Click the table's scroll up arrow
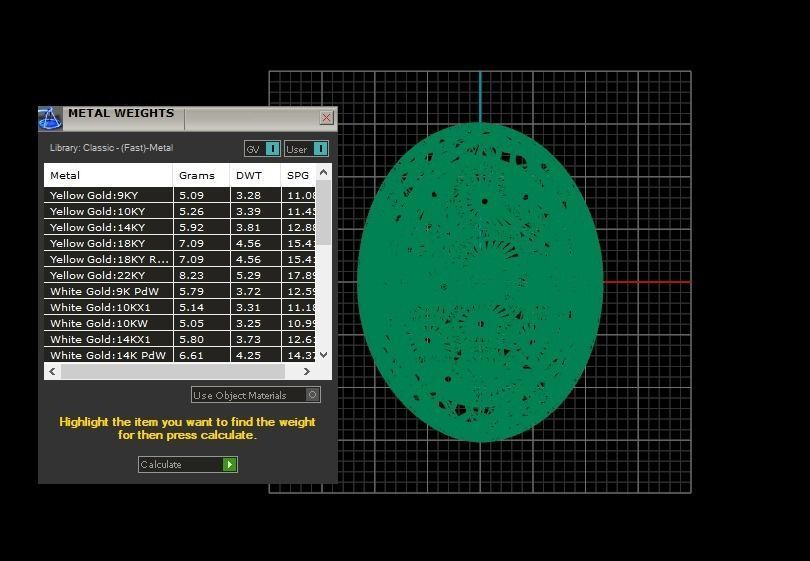The image size is (810, 561). click(x=323, y=173)
